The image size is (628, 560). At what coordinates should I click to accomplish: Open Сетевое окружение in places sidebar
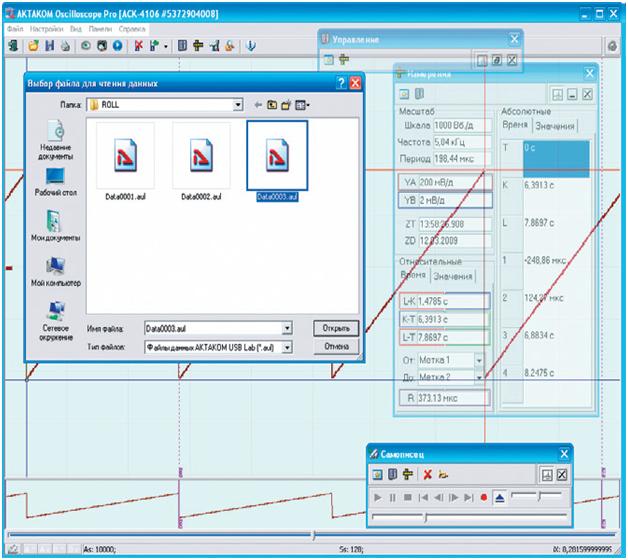point(56,321)
